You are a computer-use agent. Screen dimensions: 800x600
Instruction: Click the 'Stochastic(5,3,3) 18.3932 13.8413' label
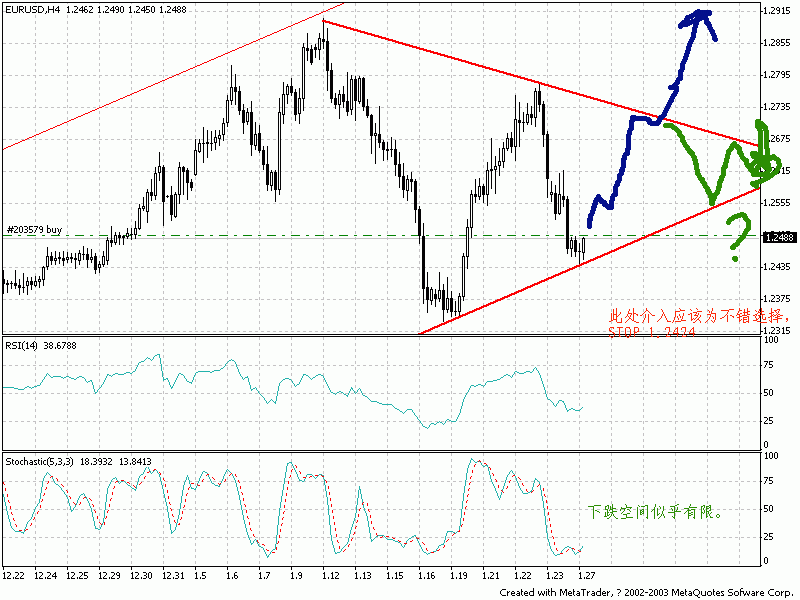tap(78, 462)
